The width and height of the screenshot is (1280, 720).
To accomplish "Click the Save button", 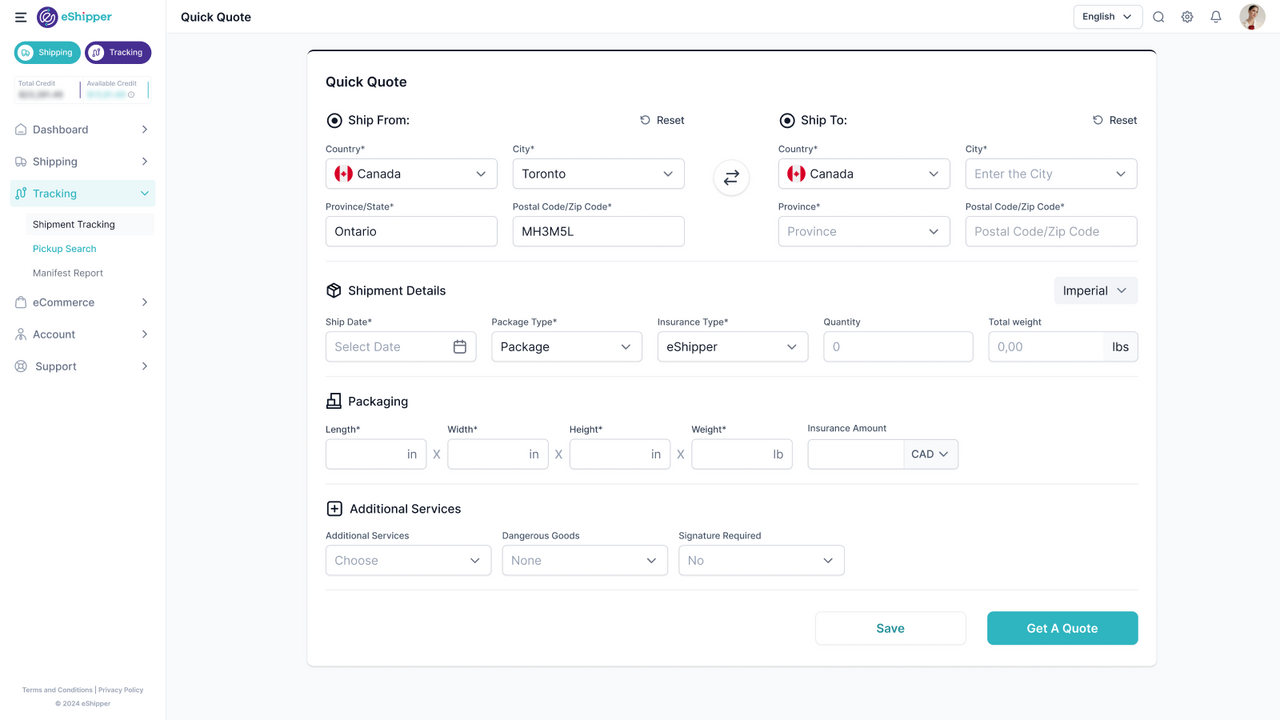I will [x=890, y=628].
